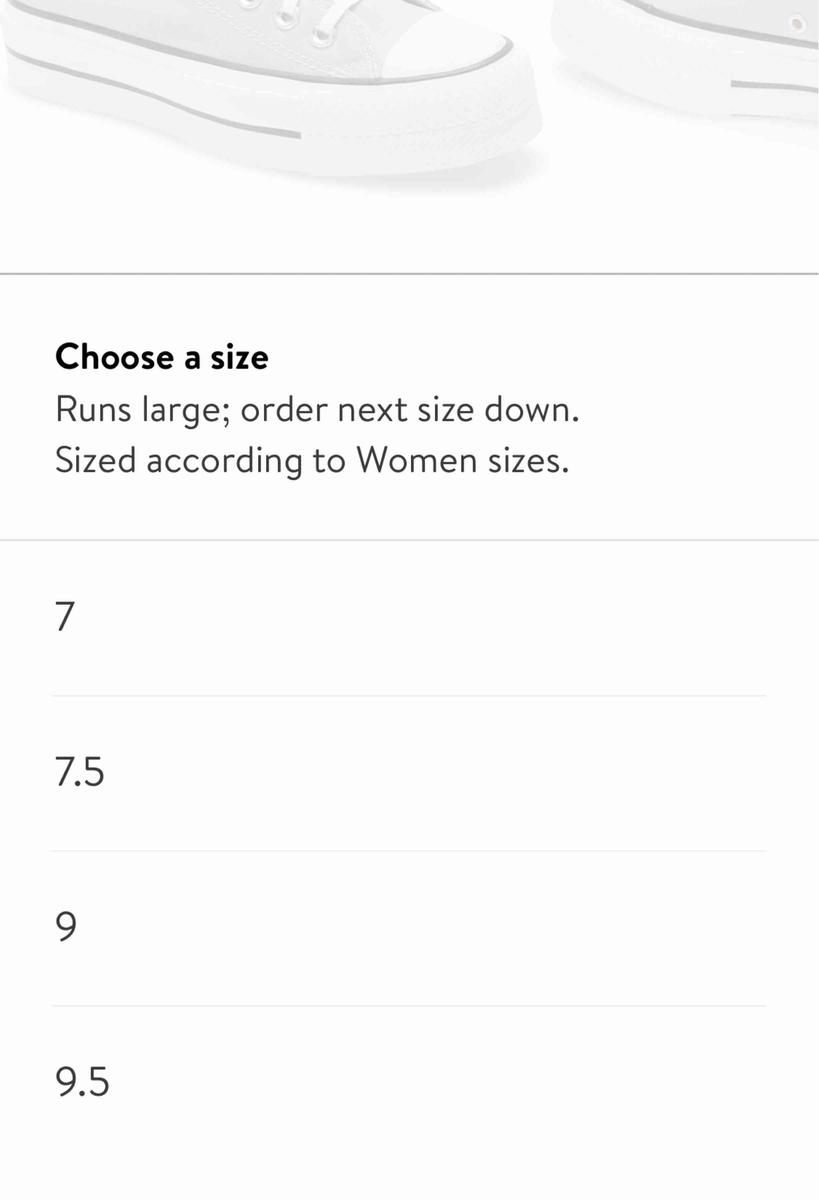The image size is (819, 1200).
Task: Click the word "large" in fit note
Action: [x=188, y=410]
